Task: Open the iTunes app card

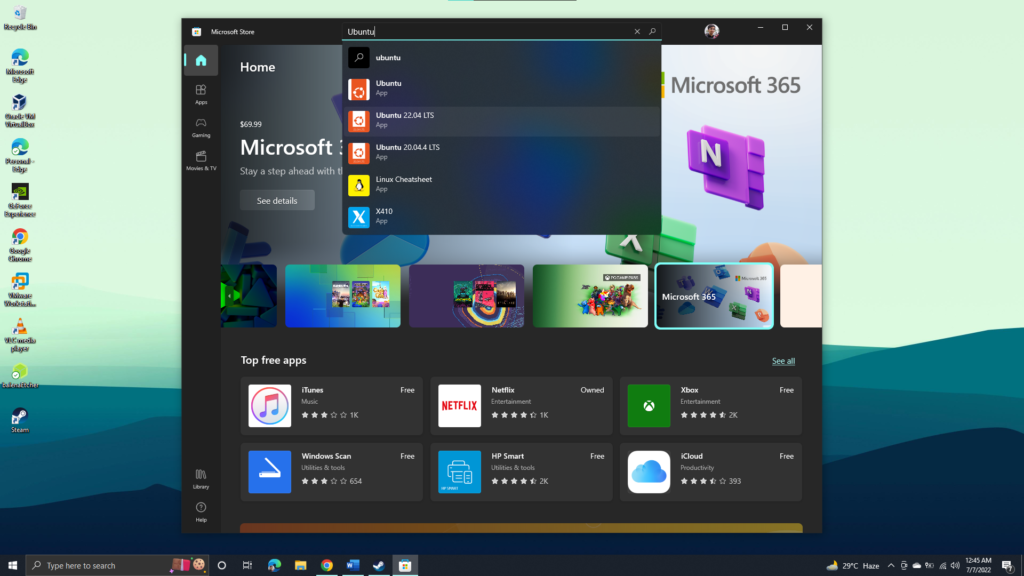Action: pos(331,406)
